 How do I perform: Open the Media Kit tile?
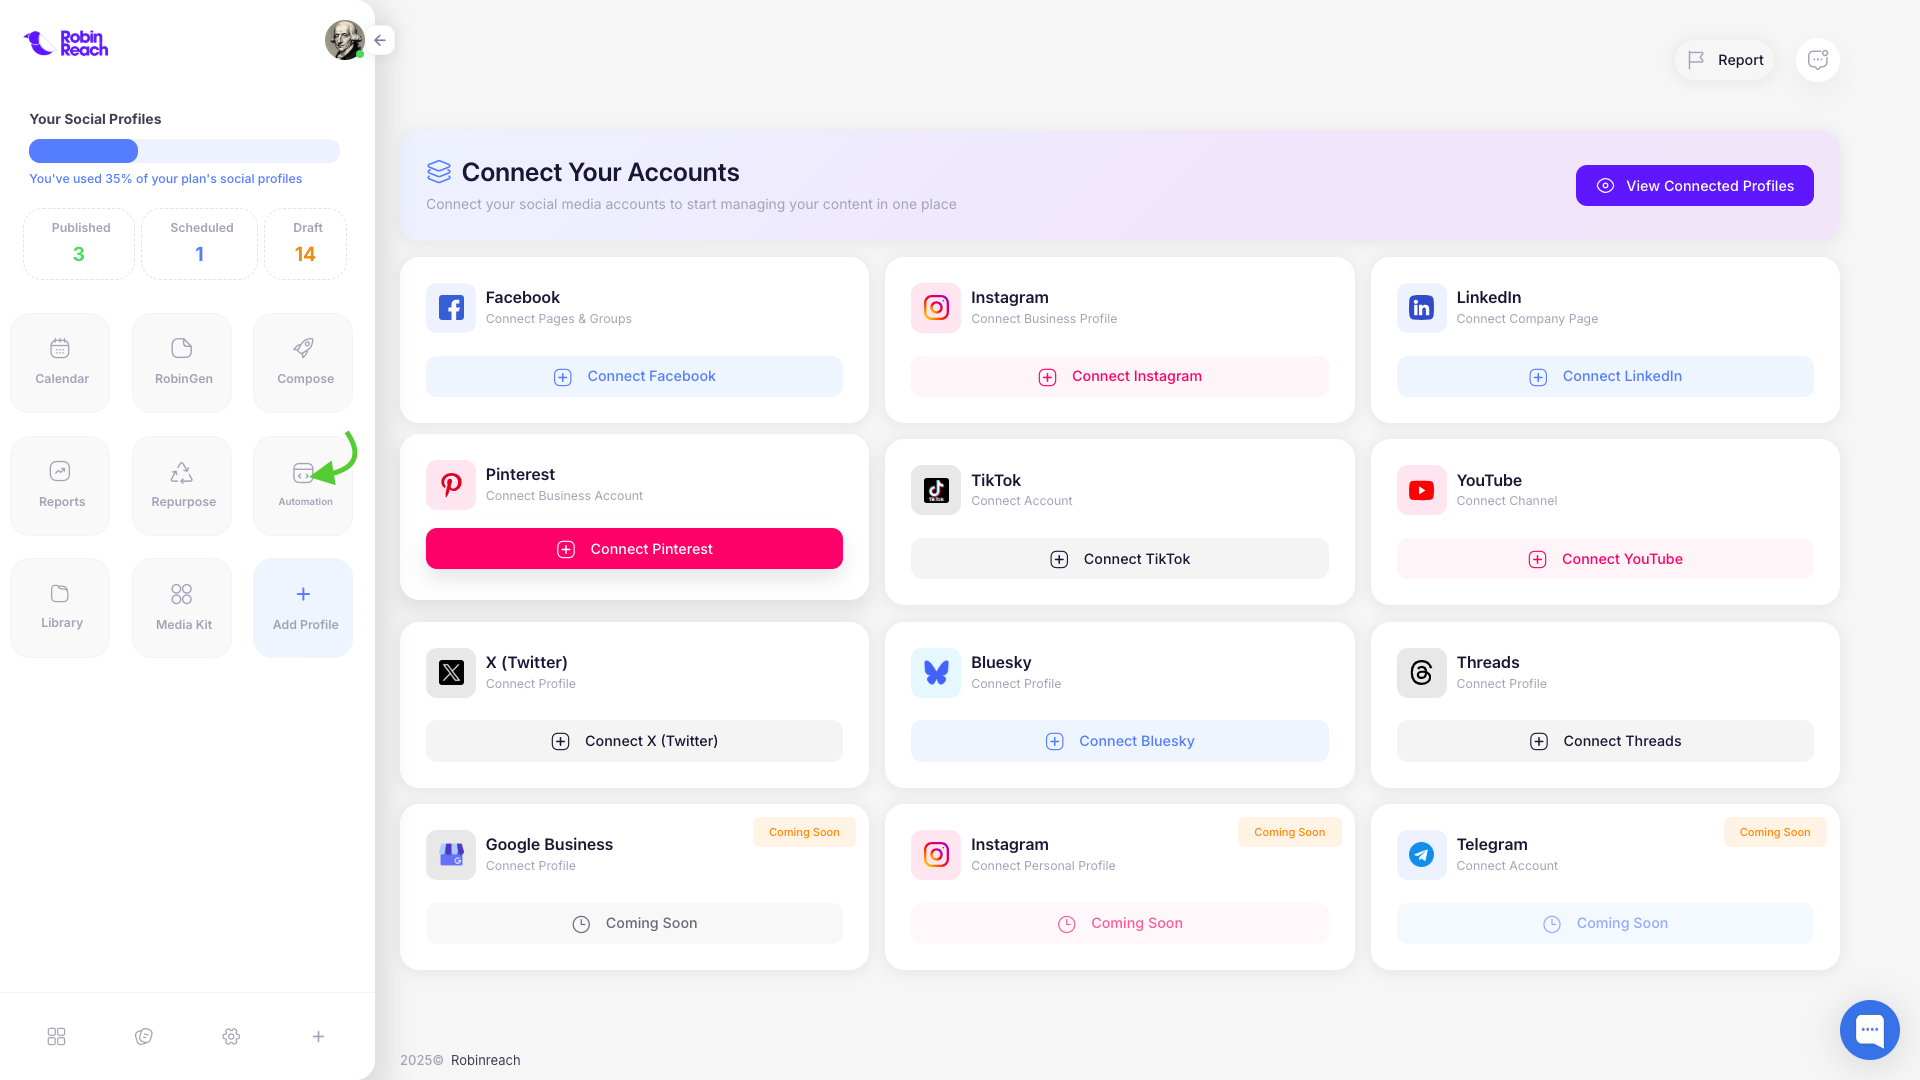(x=183, y=607)
